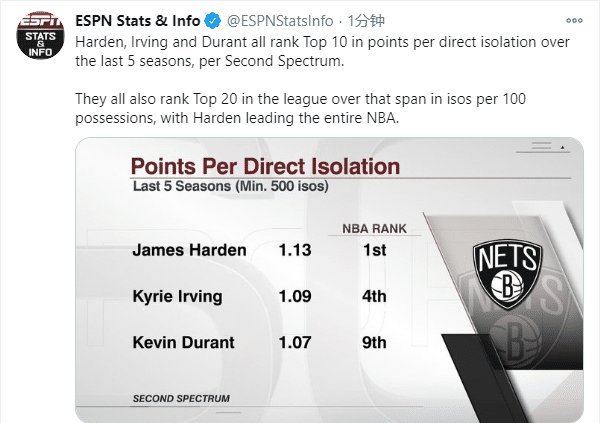The height and width of the screenshot is (423, 601).
Task: Click Irving's 4th rank value
Action: click(375, 296)
